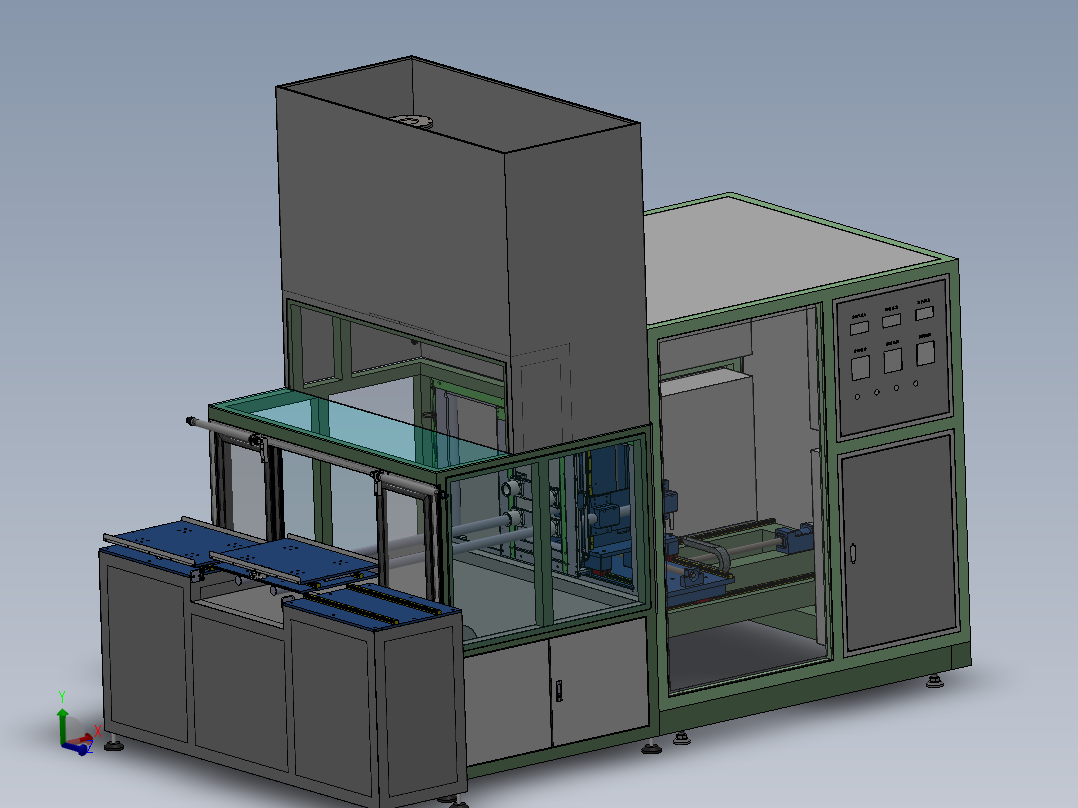Select the right cabinet door below control panel
Screen dimensions: 1078x808
[x=899, y=543]
